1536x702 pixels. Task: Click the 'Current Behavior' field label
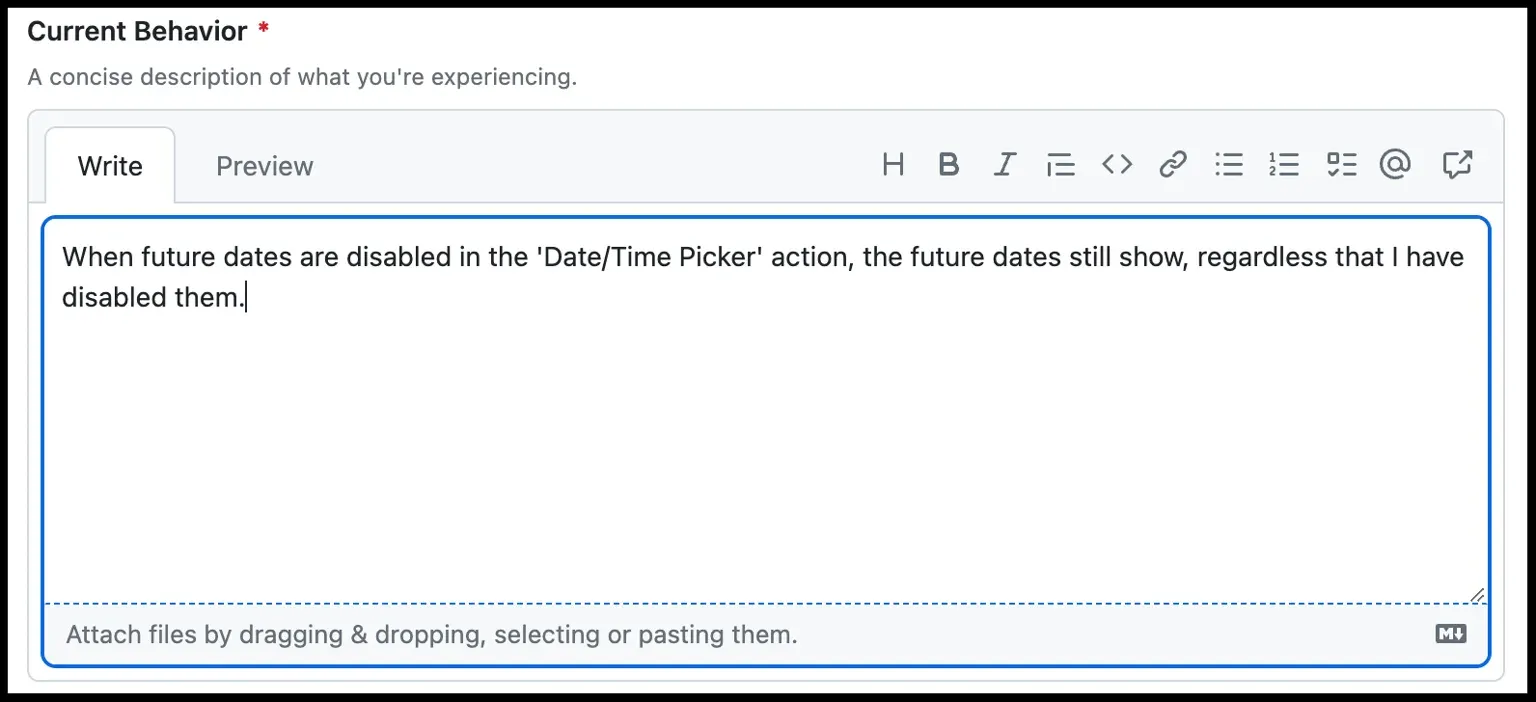pyautogui.click(x=137, y=31)
